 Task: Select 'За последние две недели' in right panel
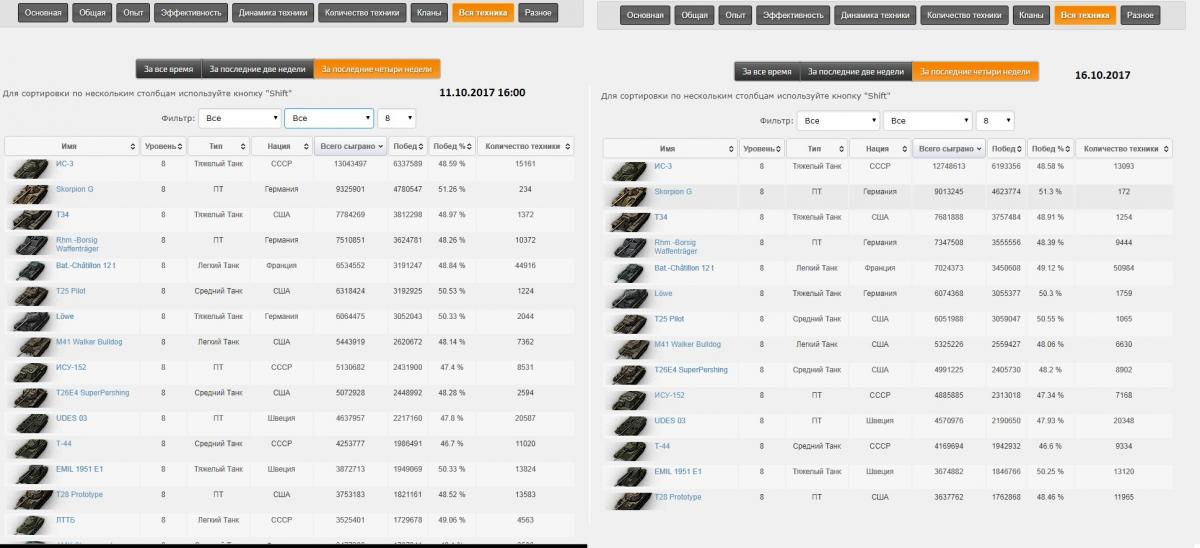855,71
